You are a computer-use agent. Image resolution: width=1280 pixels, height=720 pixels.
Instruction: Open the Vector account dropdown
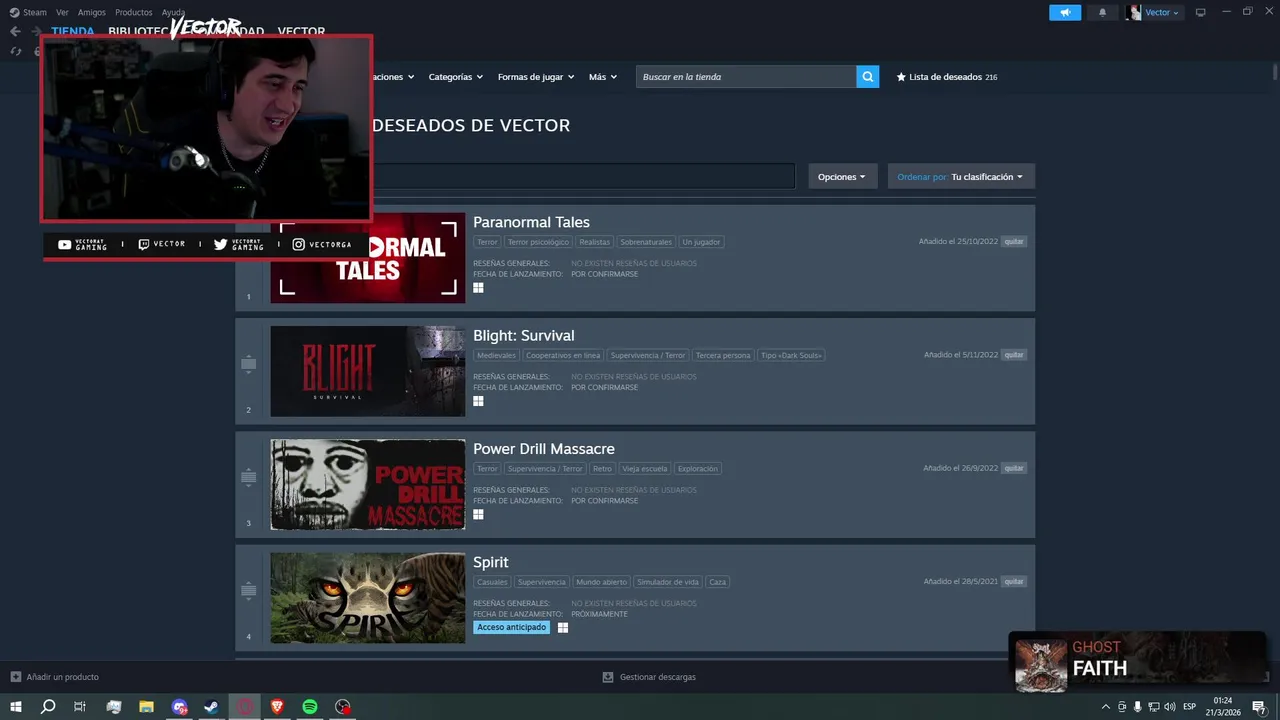click(1162, 12)
